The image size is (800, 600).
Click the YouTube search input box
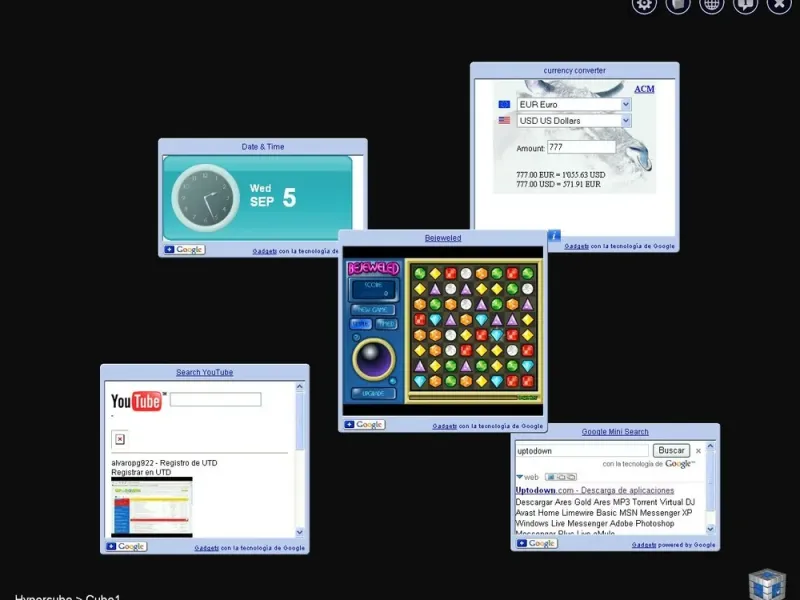(x=215, y=399)
